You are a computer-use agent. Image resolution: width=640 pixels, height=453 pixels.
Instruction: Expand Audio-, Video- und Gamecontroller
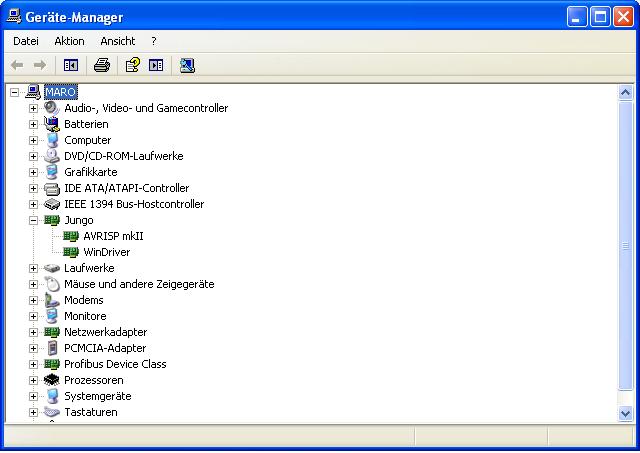point(33,108)
